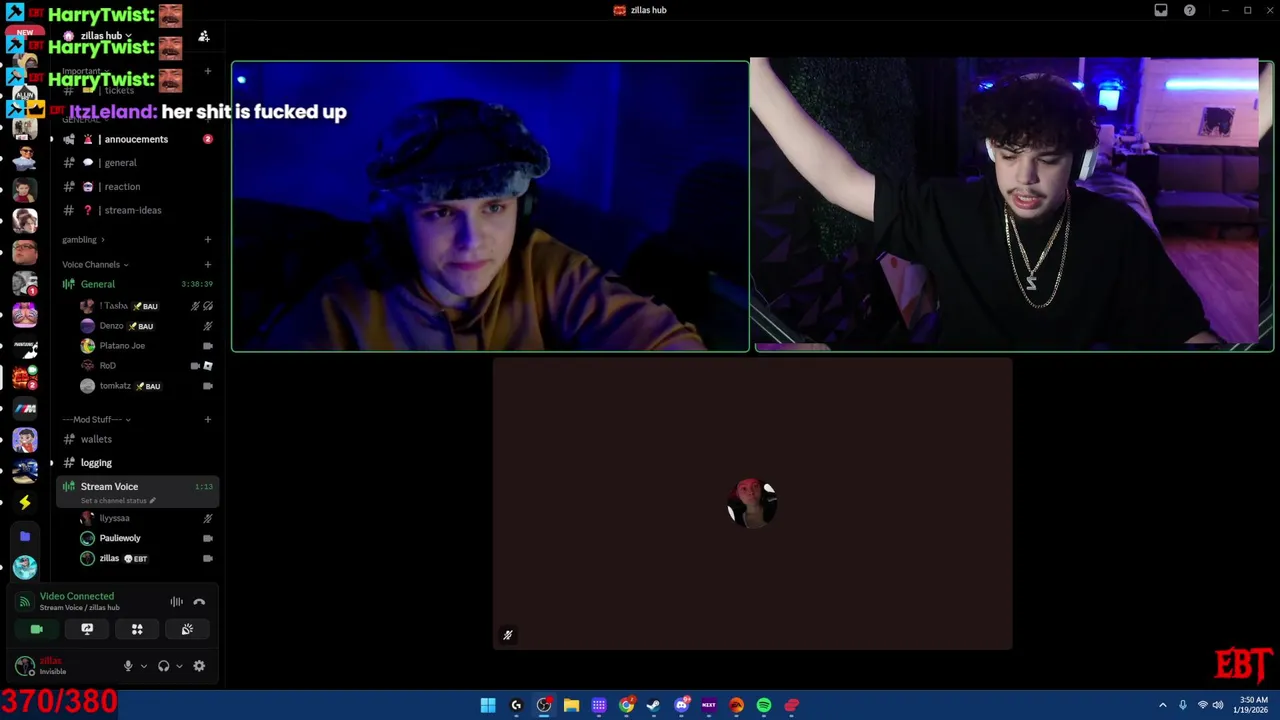Start sharing your screen

[x=87, y=629]
